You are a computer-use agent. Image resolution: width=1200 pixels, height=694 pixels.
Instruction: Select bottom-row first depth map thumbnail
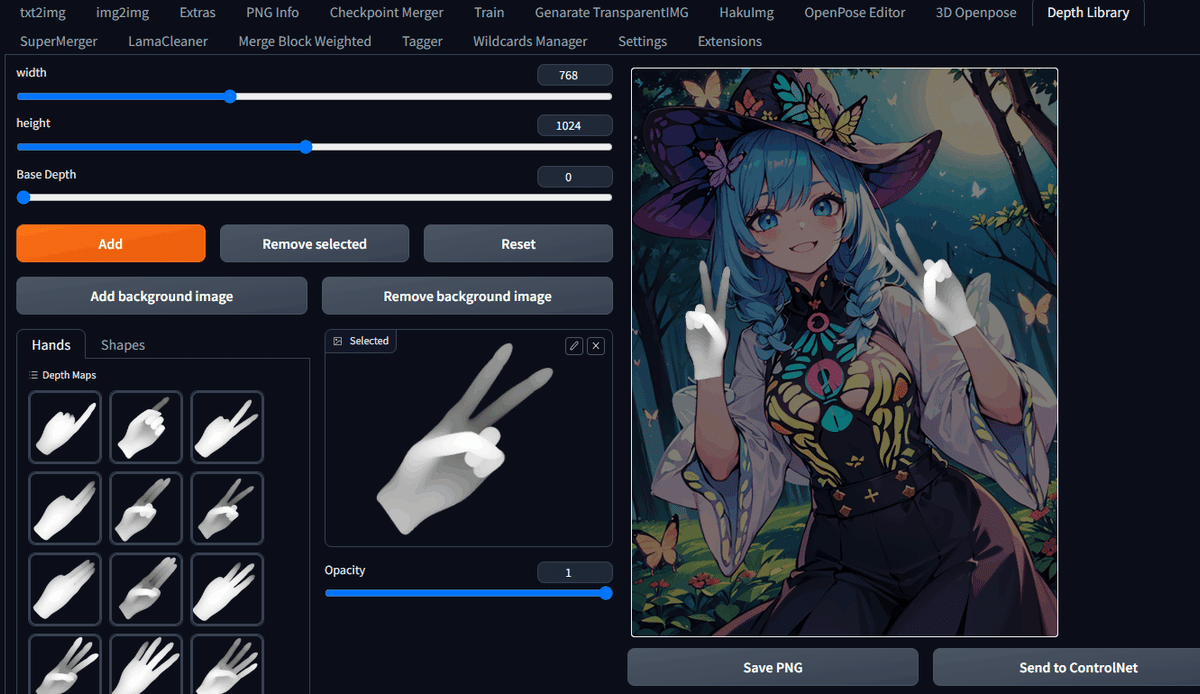(65, 664)
